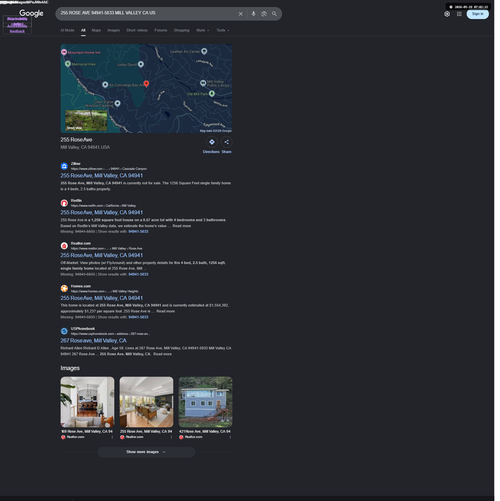Click Read more in the Redfin snippet
Image resolution: width=500 pixels, height=501 pixels.
[x=182, y=226]
